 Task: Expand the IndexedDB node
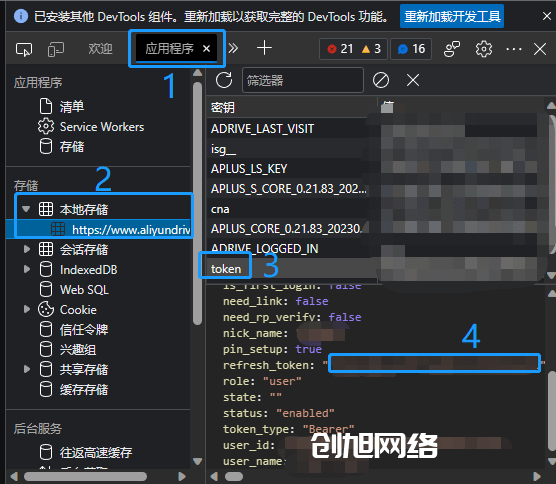pyautogui.click(x=27, y=269)
